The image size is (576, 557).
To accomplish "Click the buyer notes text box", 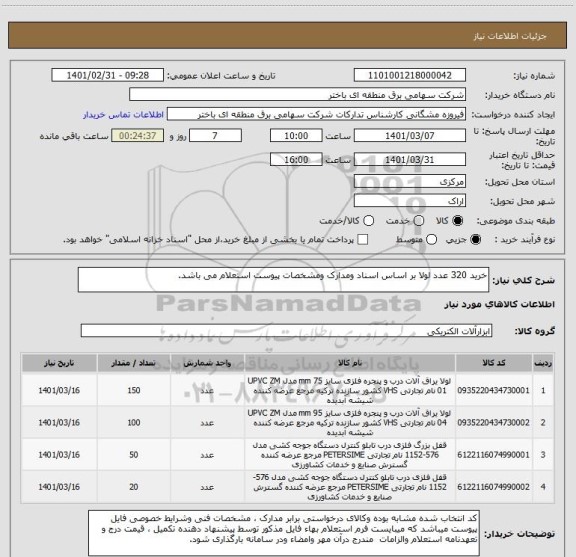I will [x=284, y=533].
